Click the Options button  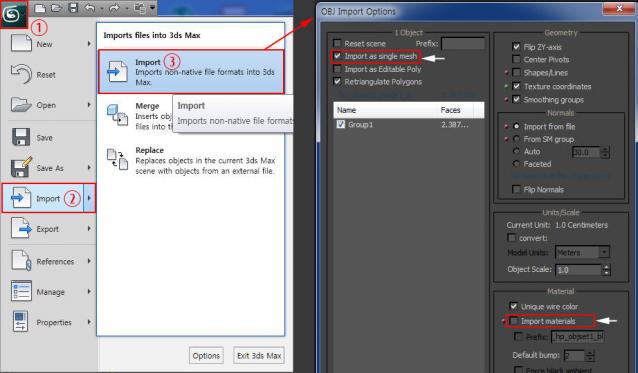pos(206,356)
